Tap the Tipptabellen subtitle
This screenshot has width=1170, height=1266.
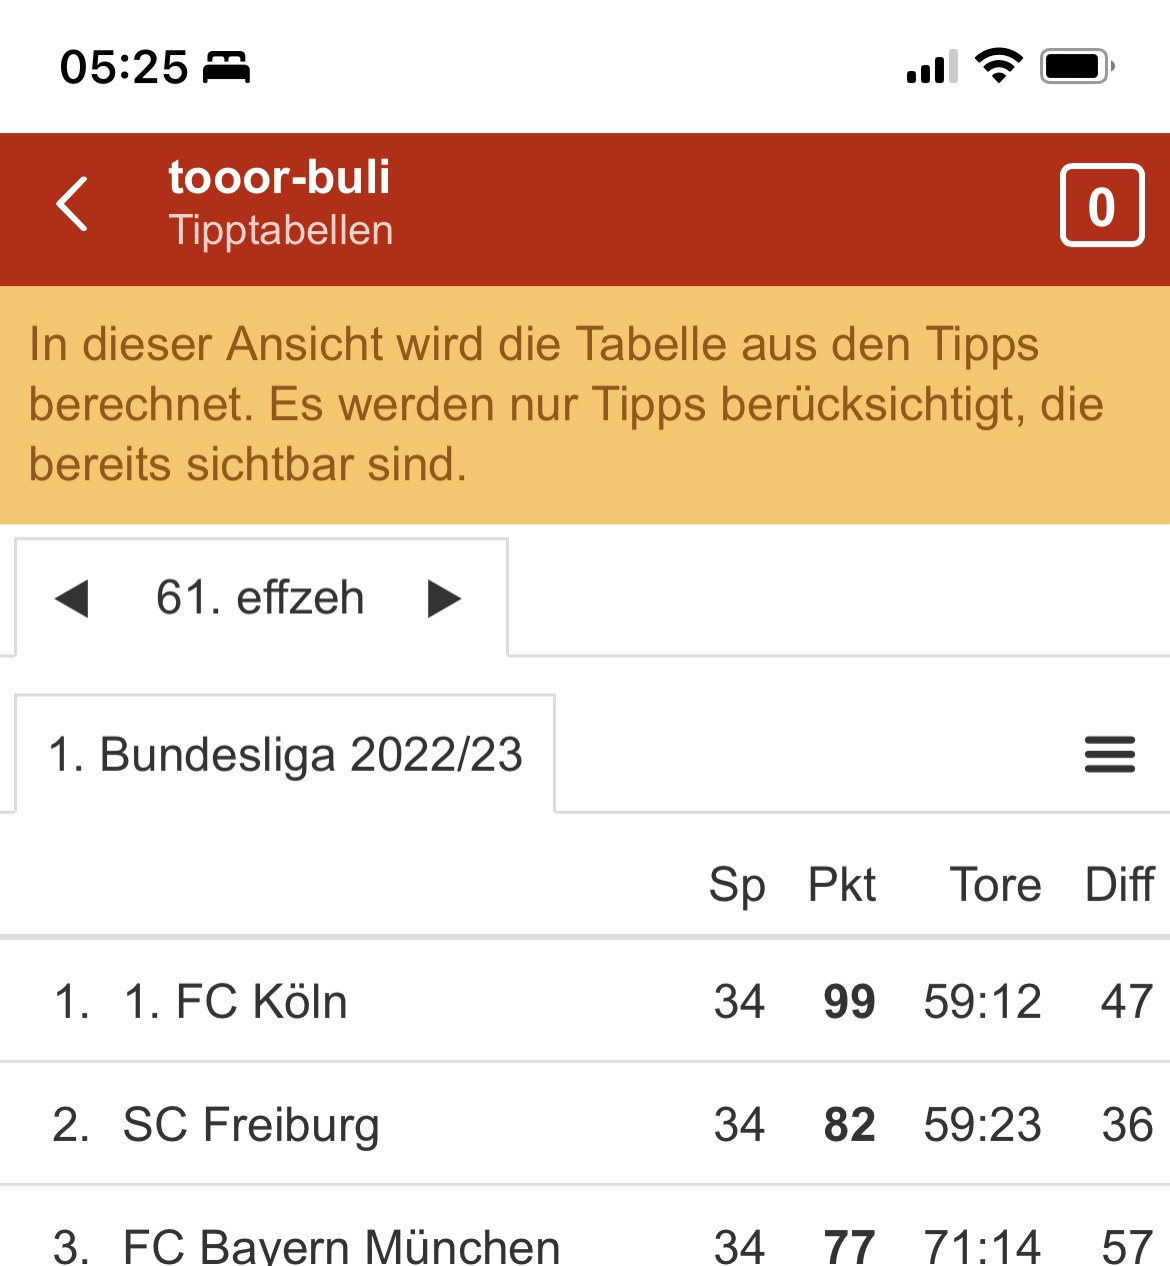pyautogui.click(x=281, y=231)
